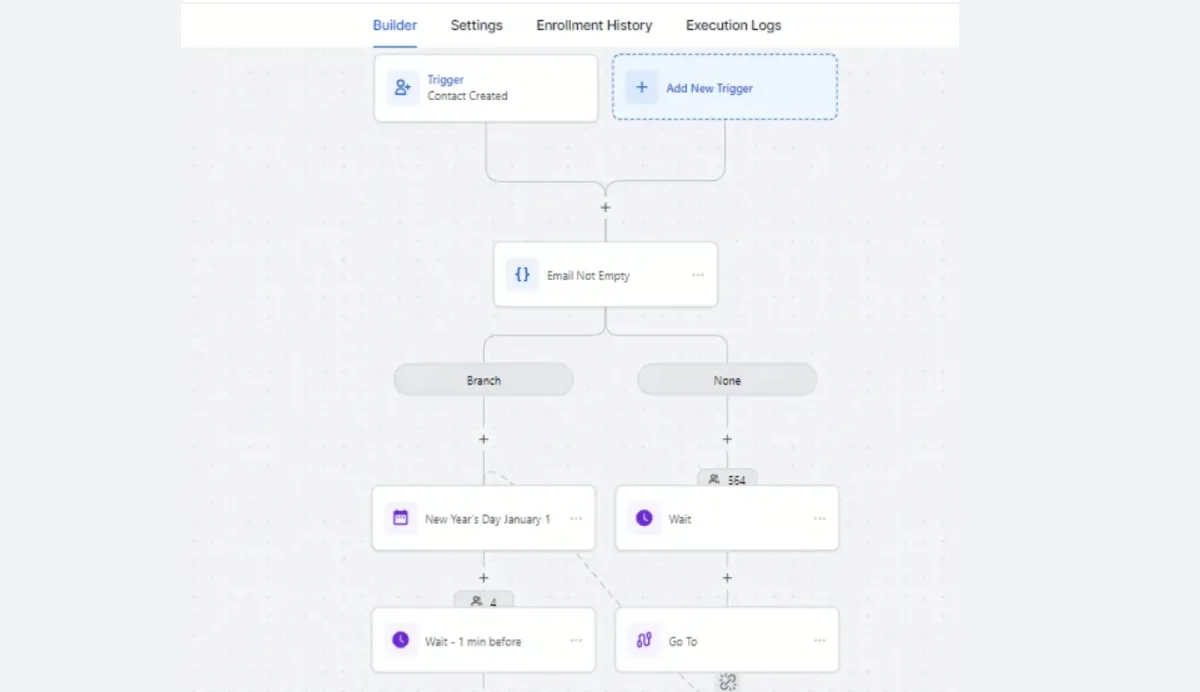
Task: Switch to the Settings tab
Action: click(476, 25)
